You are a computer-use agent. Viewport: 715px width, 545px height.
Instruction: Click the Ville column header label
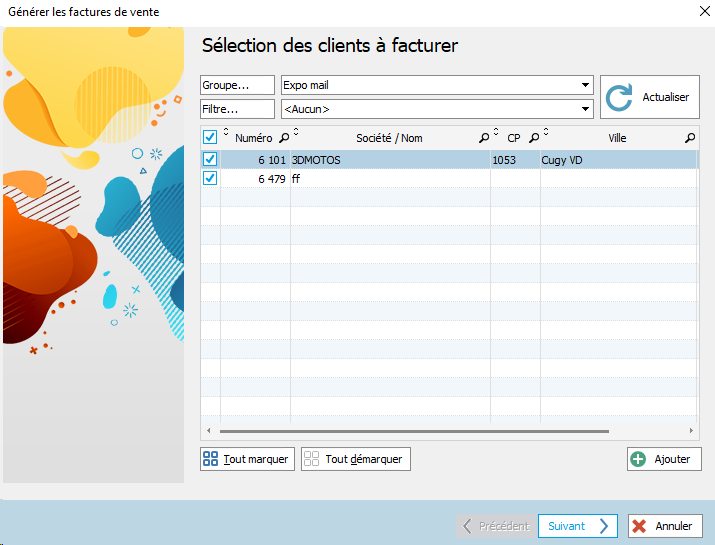click(617, 138)
